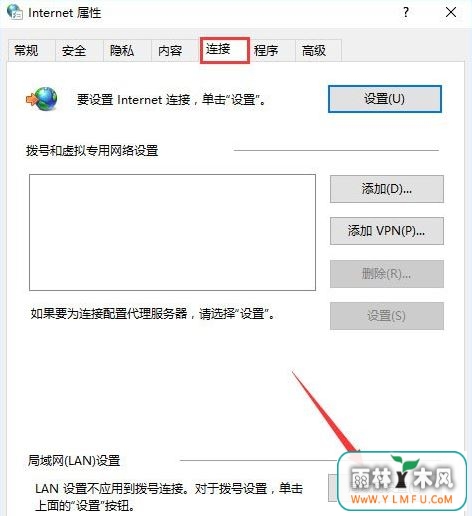Click the Internet 属性 title bar icon

tap(15, 12)
